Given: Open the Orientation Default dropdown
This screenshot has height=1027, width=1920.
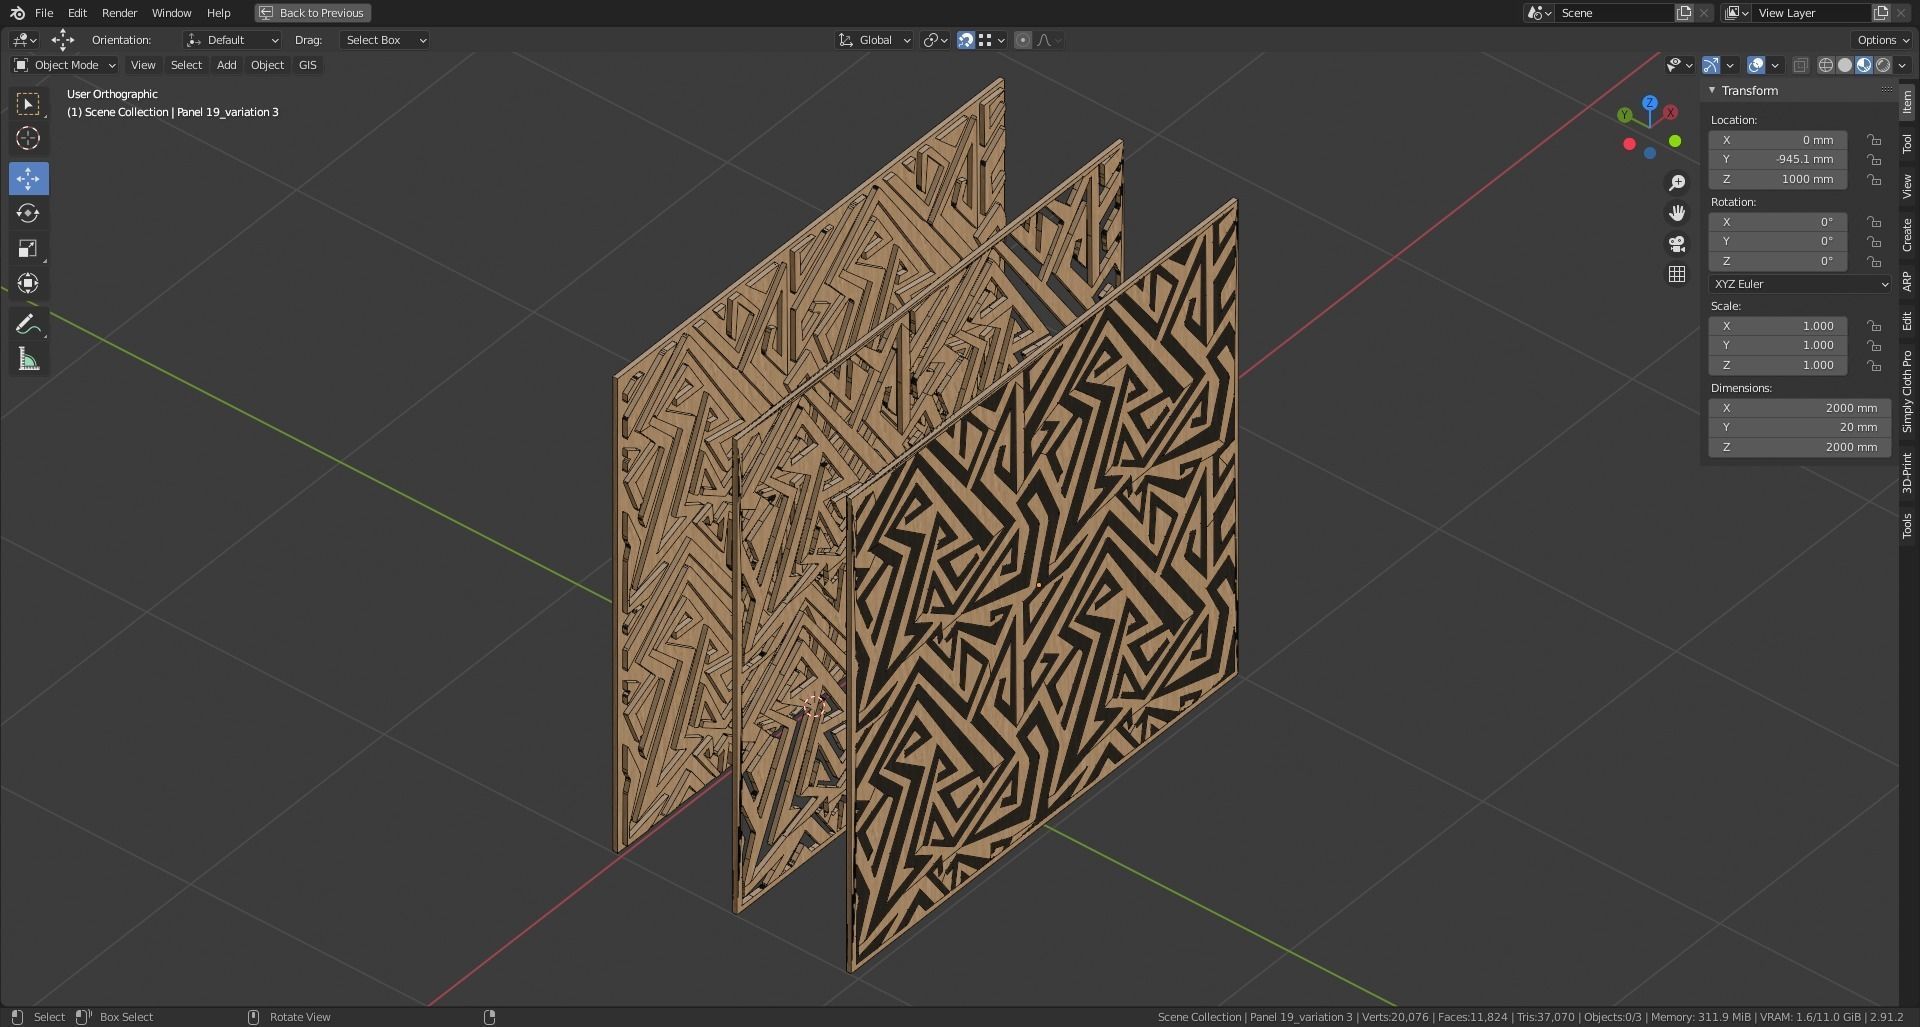Looking at the screenshot, I should click(232, 40).
